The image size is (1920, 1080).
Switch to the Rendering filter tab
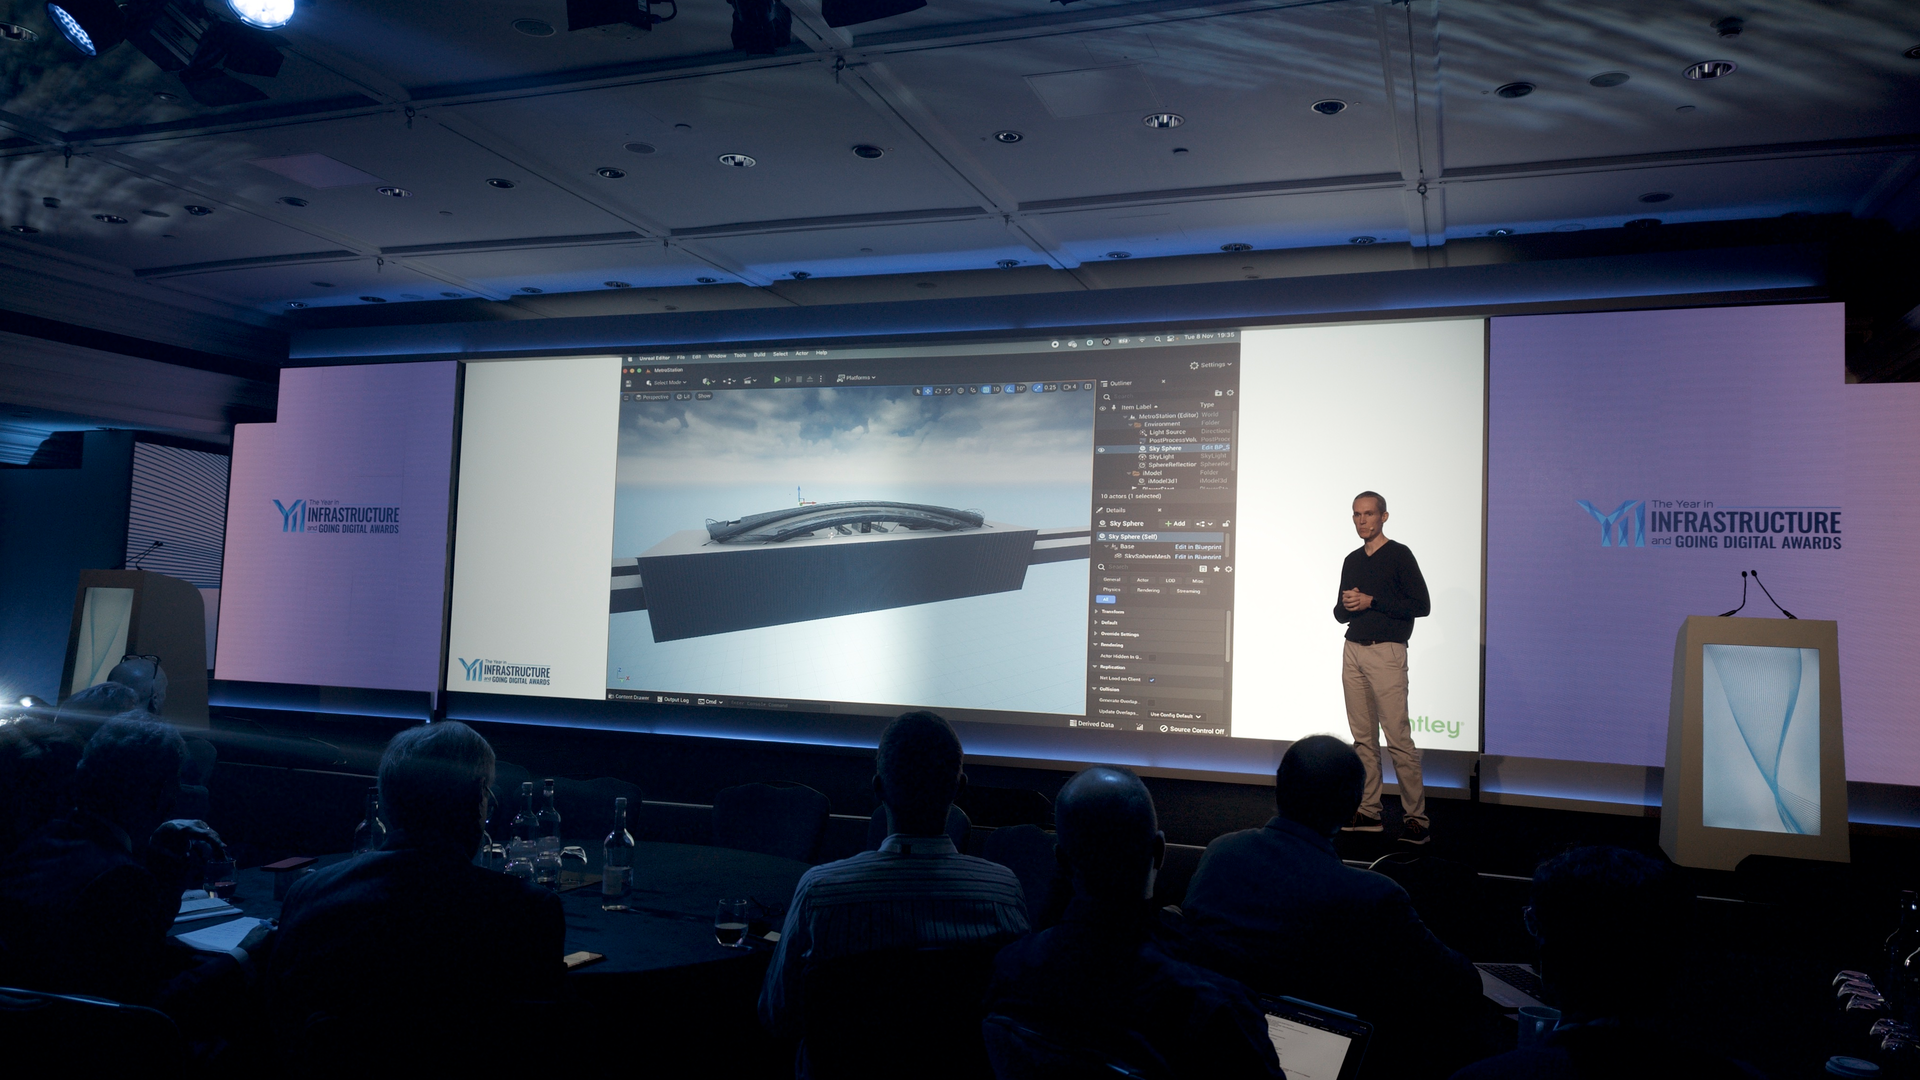coord(1148,590)
